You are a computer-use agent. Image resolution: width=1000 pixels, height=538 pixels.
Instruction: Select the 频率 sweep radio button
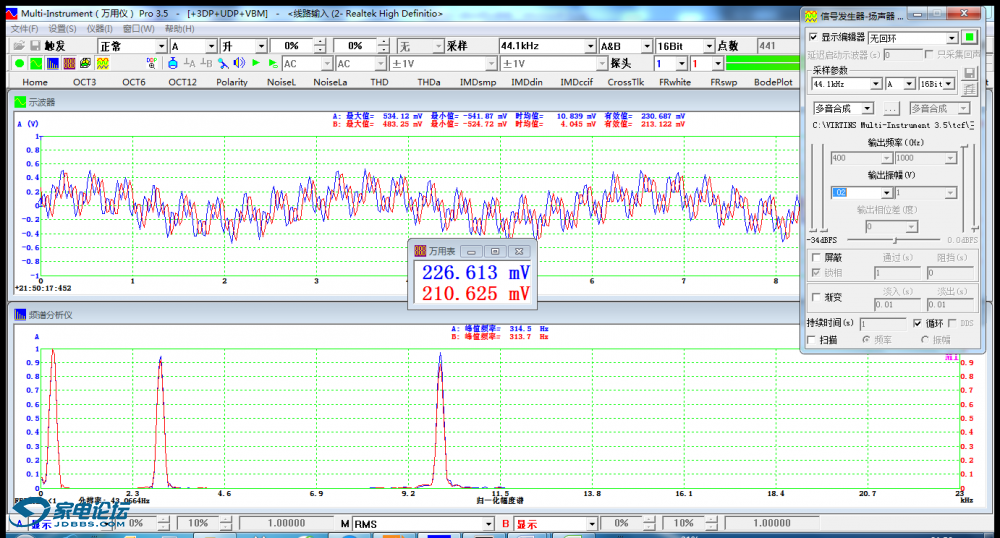(866, 340)
